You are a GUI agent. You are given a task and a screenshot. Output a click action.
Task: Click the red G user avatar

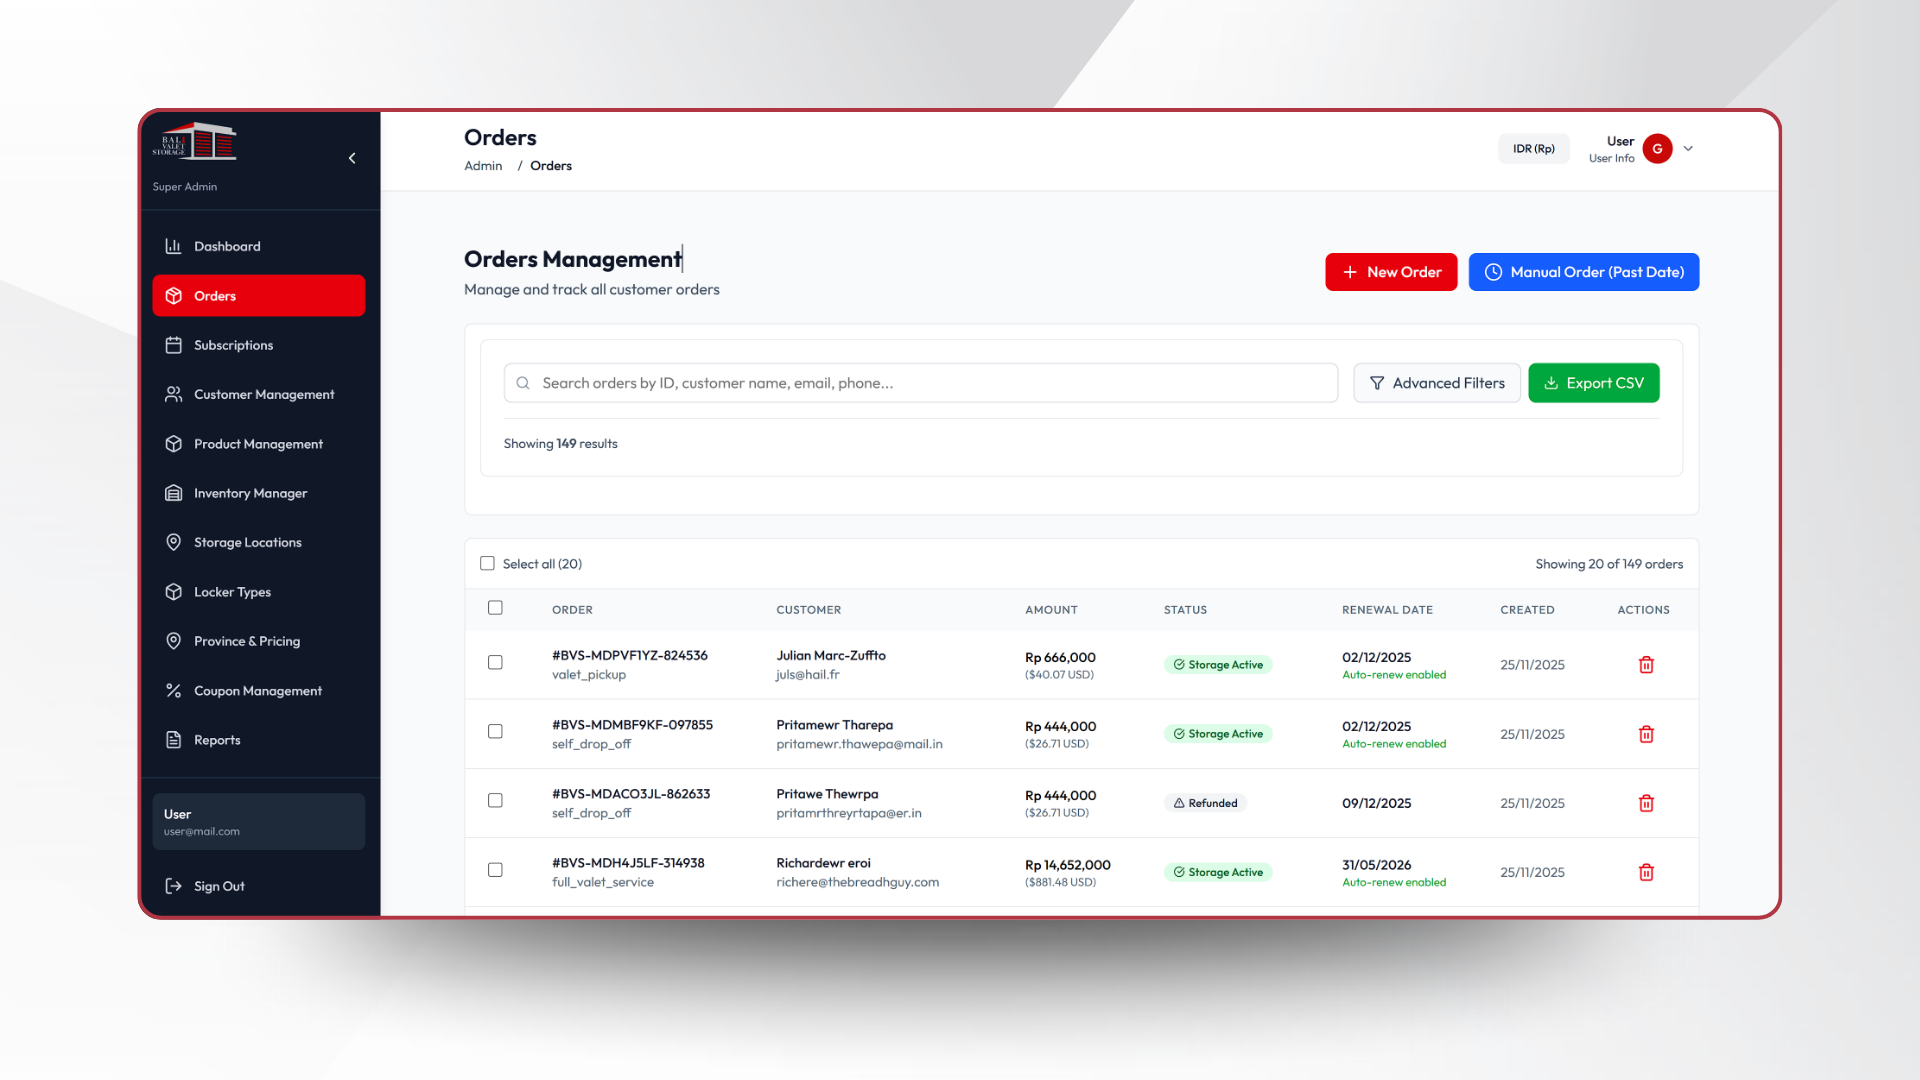click(x=1657, y=149)
